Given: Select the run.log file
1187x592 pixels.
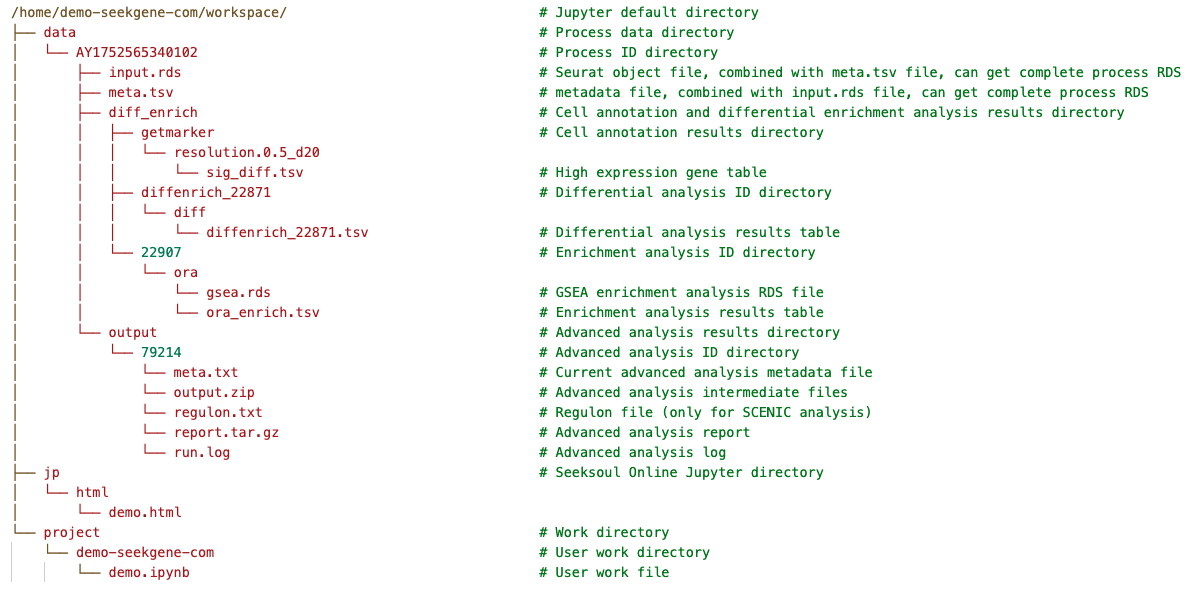Looking at the screenshot, I should pyautogui.click(x=202, y=453).
